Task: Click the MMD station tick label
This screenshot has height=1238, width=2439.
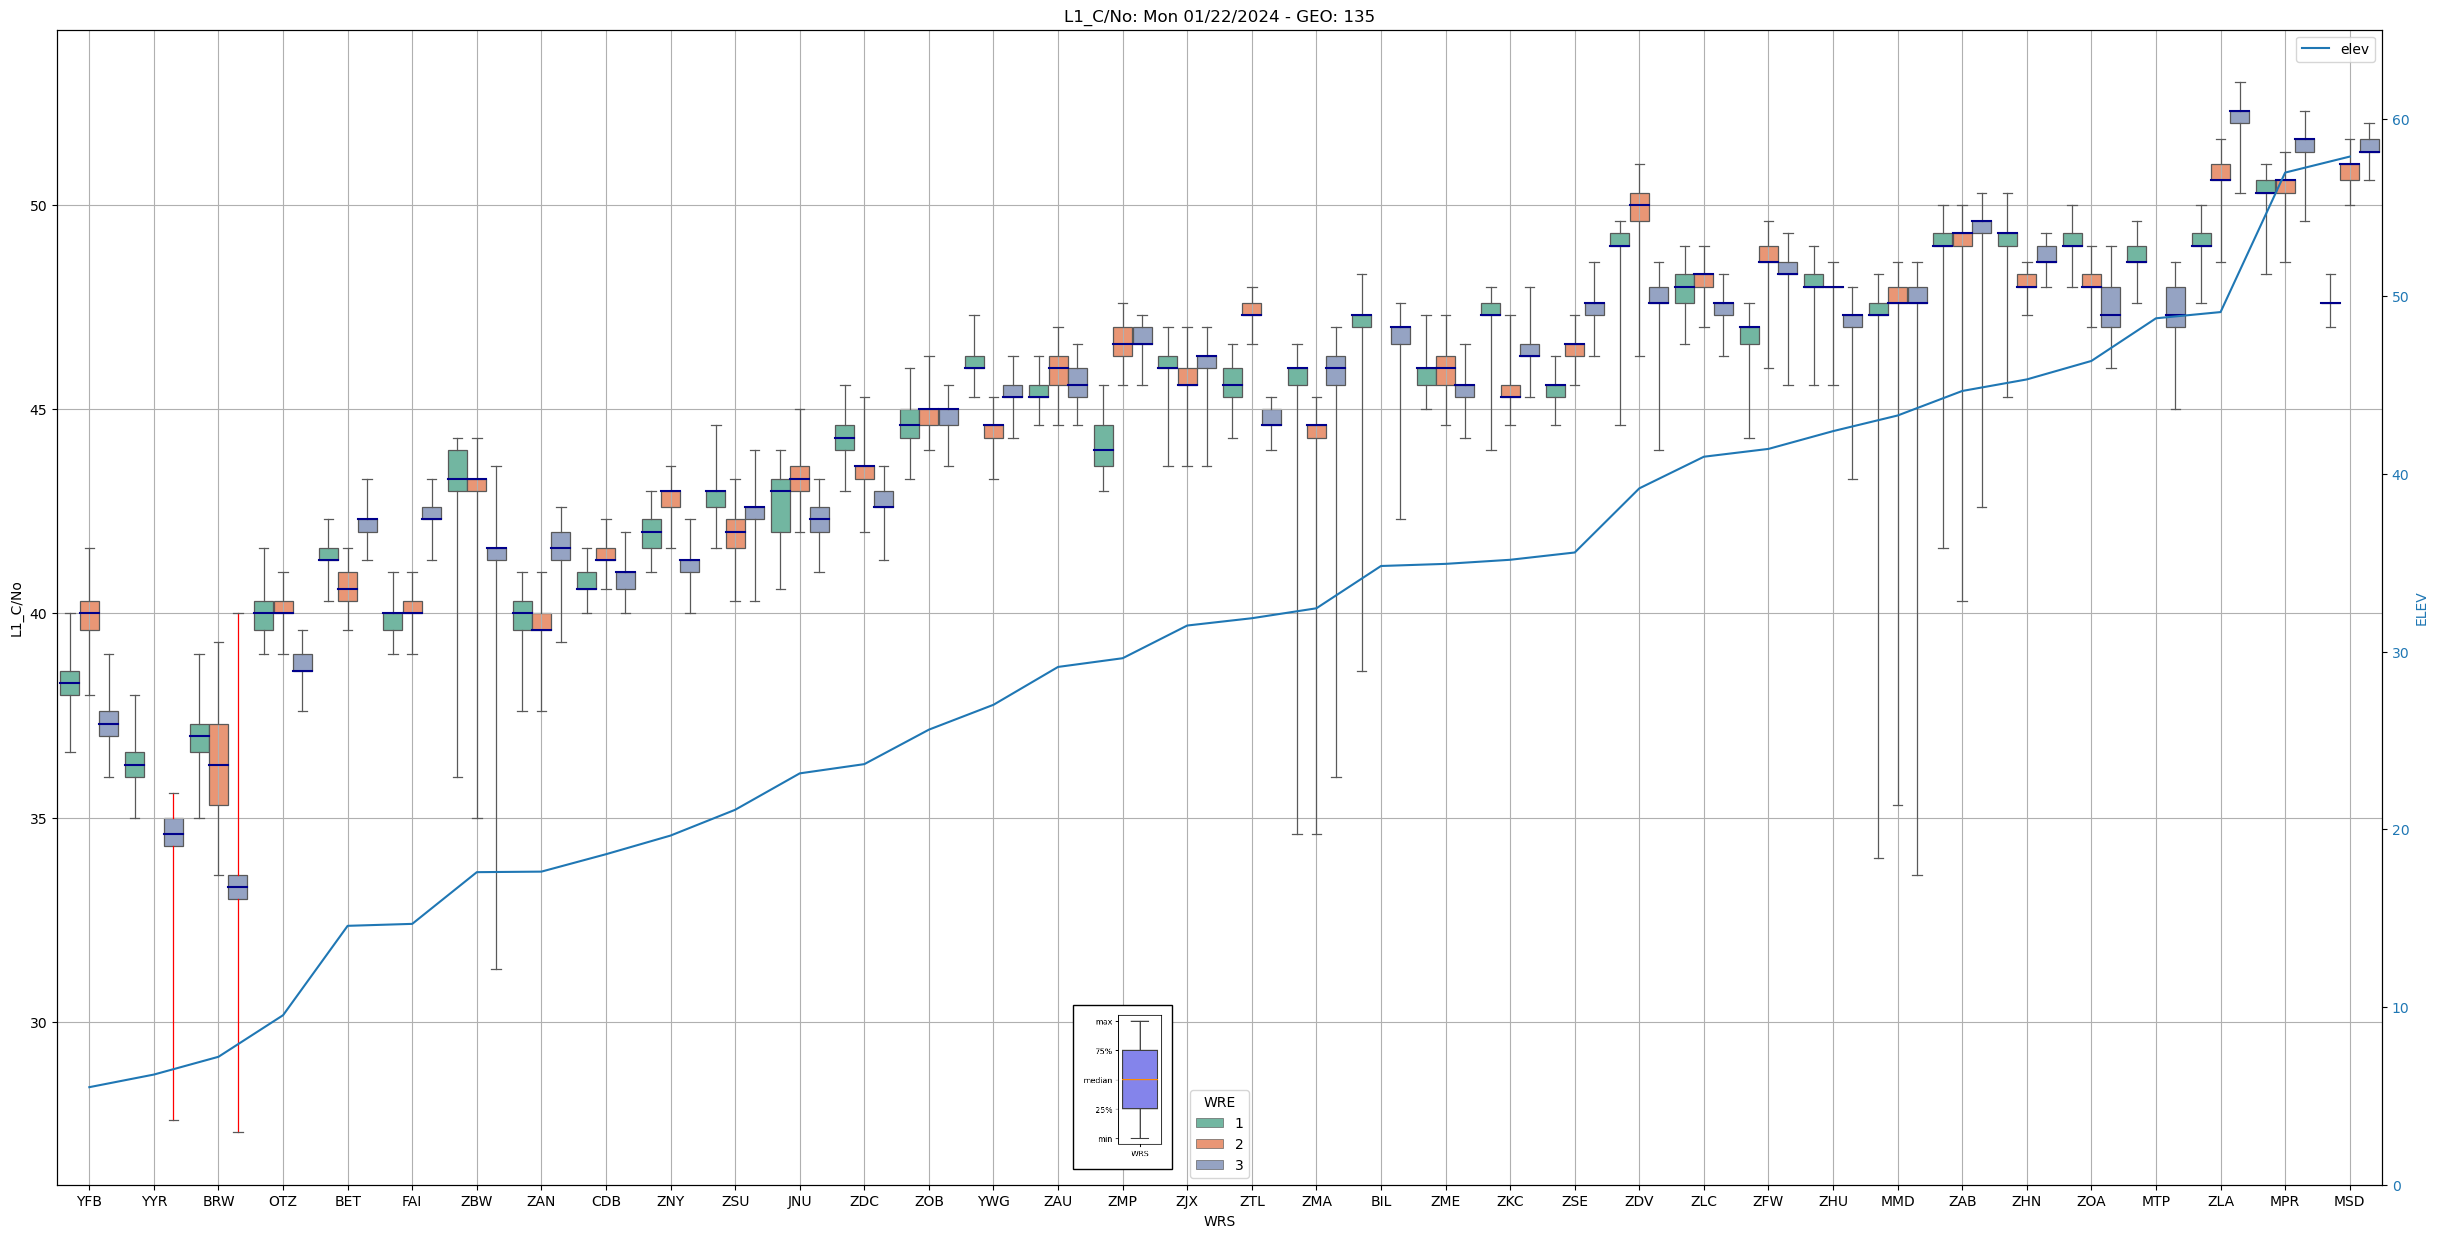Action: click(x=1897, y=1202)
